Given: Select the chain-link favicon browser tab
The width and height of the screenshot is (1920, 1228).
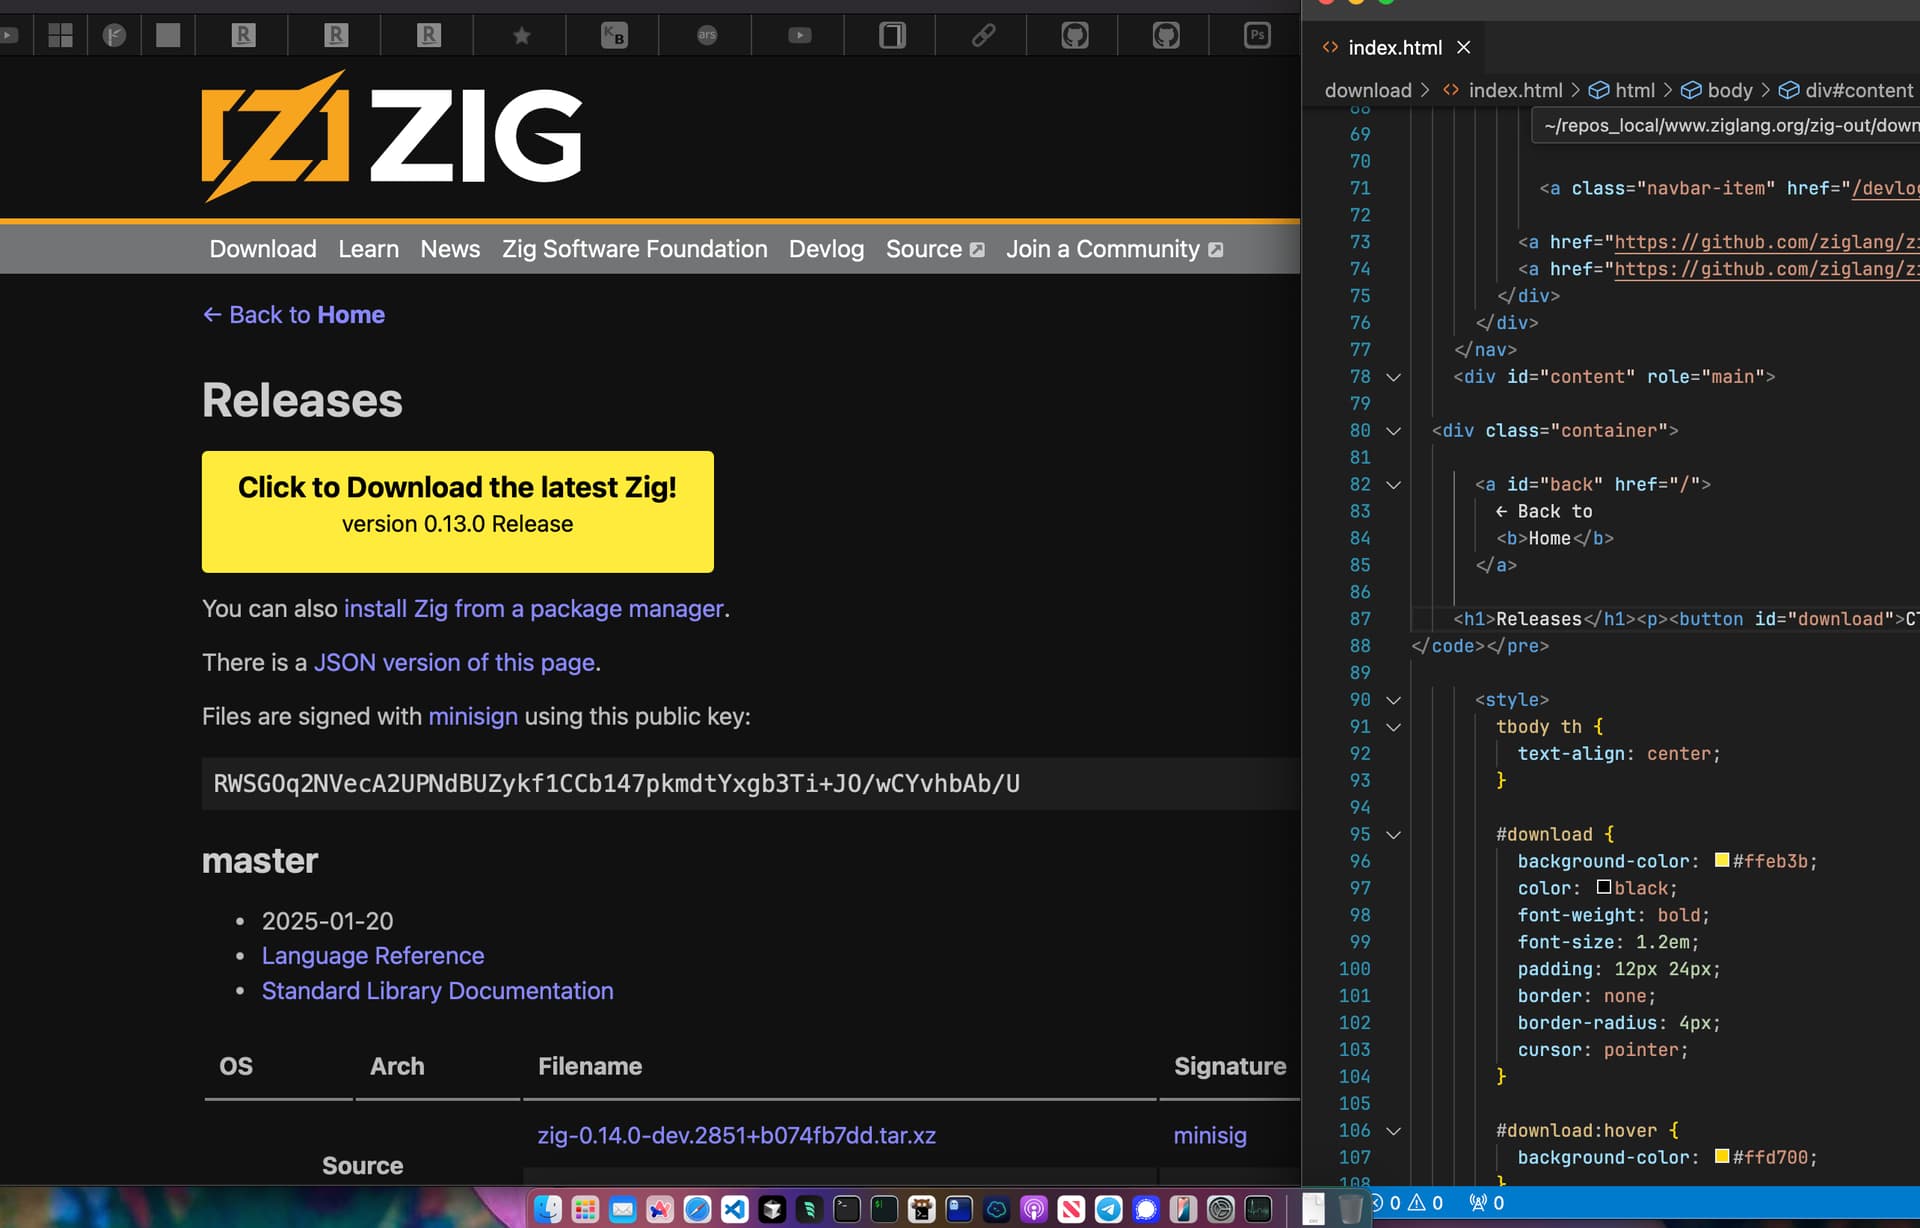Looking at the screenshot, I should tap(984, 36).
